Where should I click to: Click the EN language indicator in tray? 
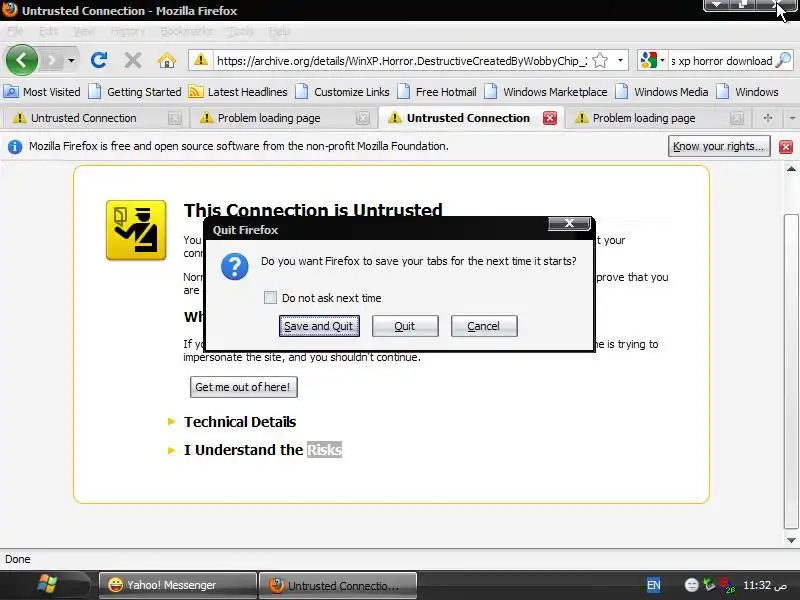click(654, 585)
